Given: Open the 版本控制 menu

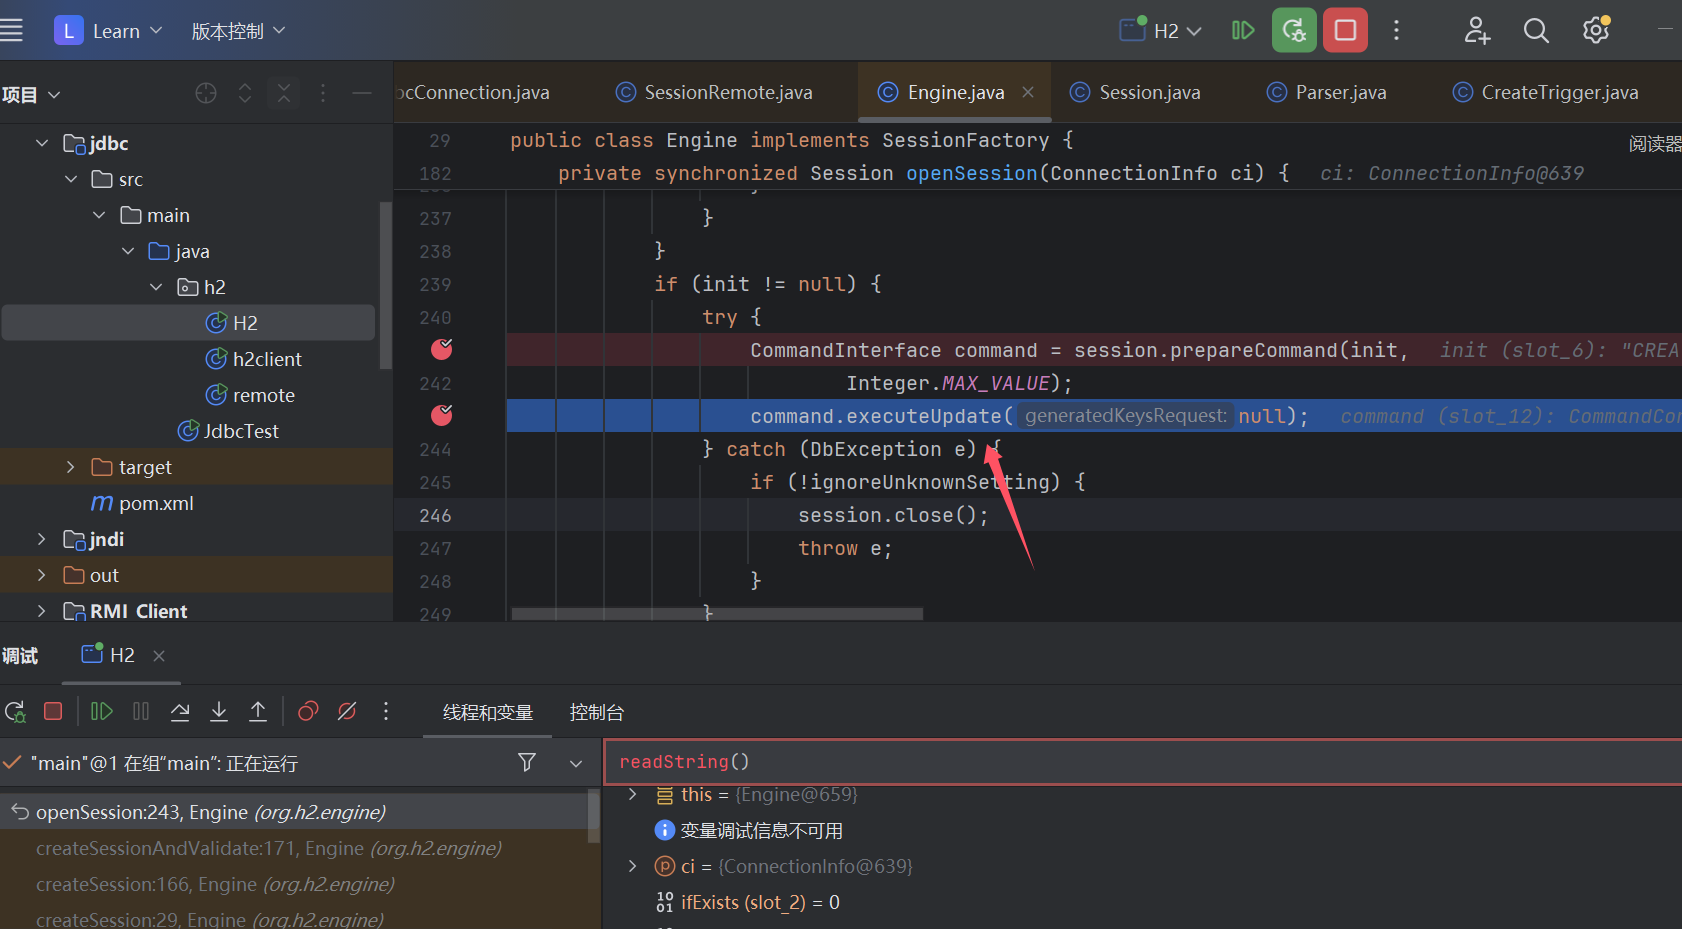Looking at the screenshot, I should [238, 31].
